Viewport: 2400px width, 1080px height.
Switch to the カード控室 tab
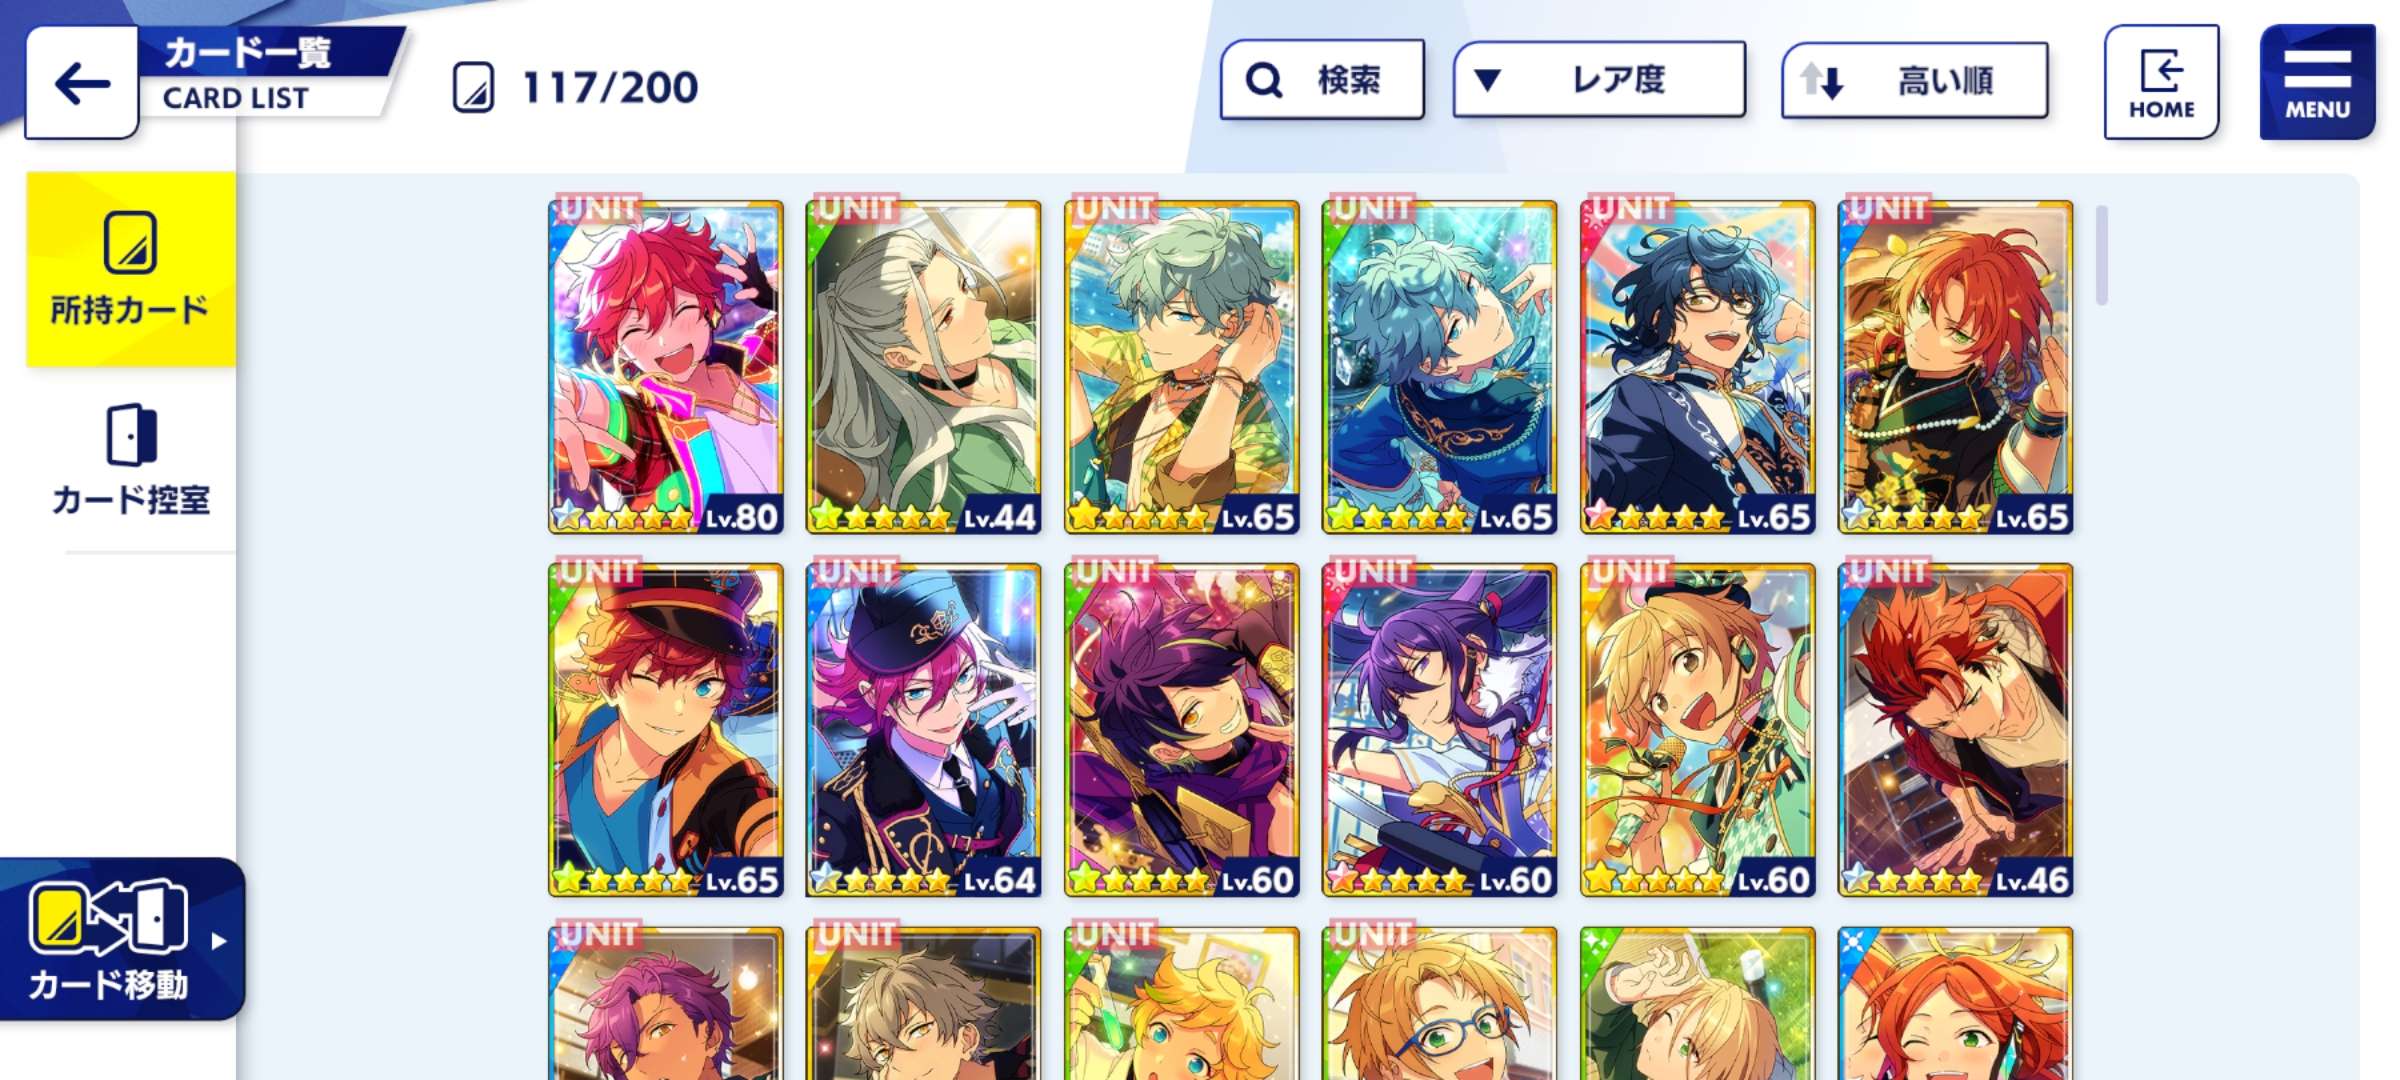[131, 460]
